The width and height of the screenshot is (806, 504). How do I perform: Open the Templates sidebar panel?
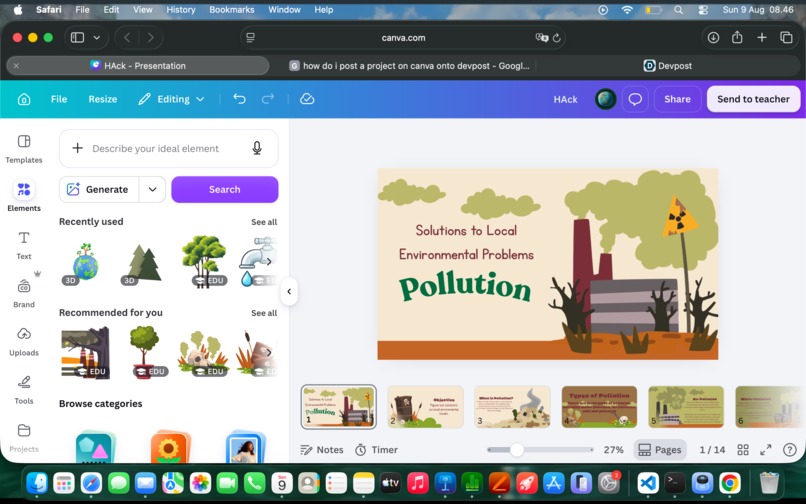(x=24, y=149)
